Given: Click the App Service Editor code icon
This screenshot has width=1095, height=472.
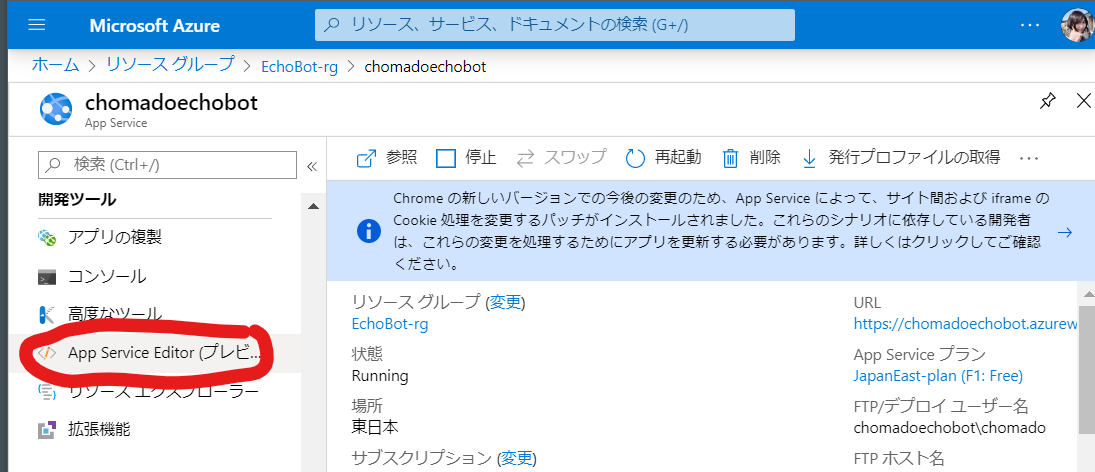Looking at the screenshot, I should 46,353.
